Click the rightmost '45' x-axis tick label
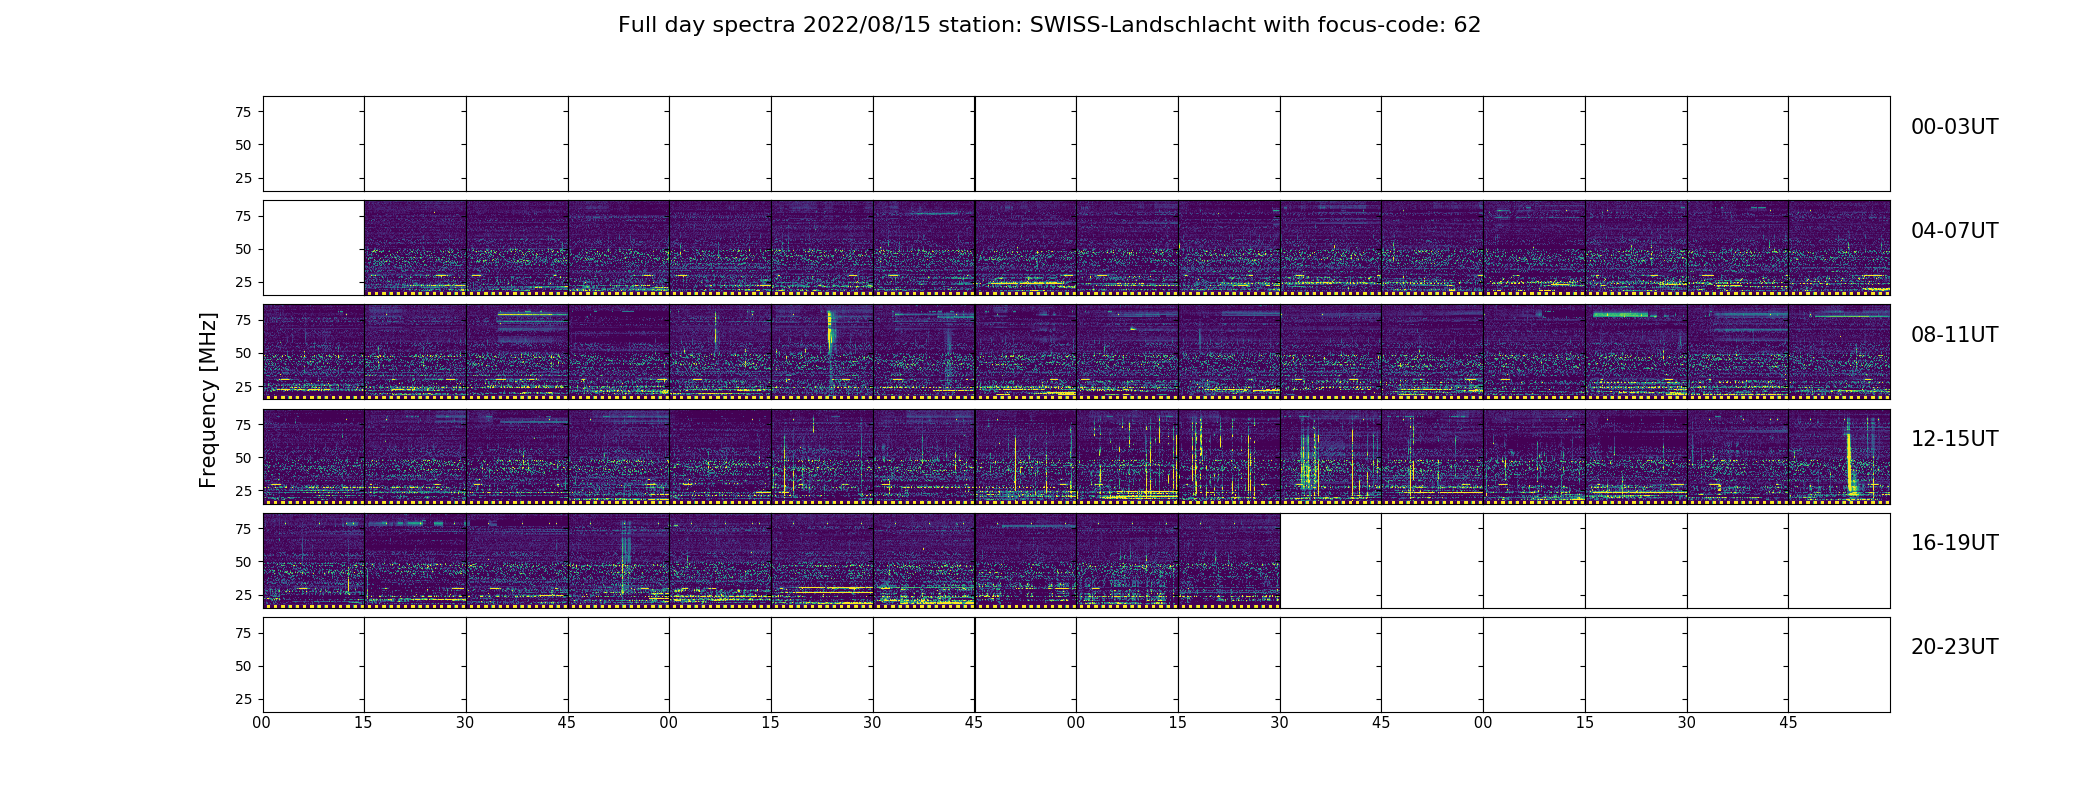The width and height of the screenshot is (2100, 800). 1788,723
